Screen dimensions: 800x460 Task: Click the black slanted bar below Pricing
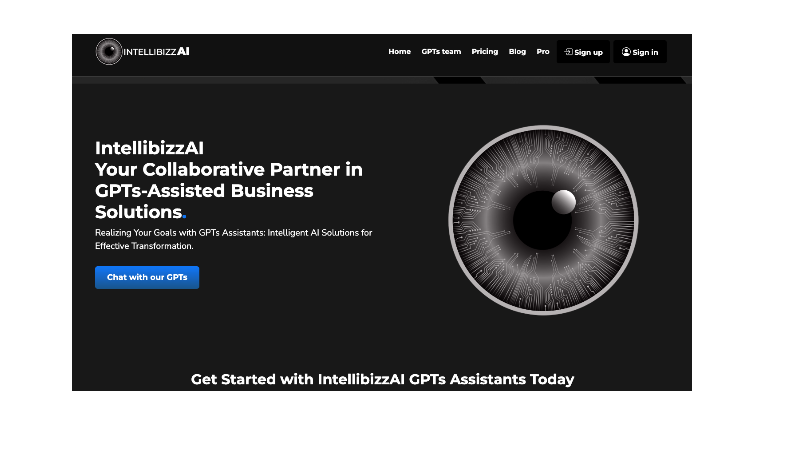(460, 81)
